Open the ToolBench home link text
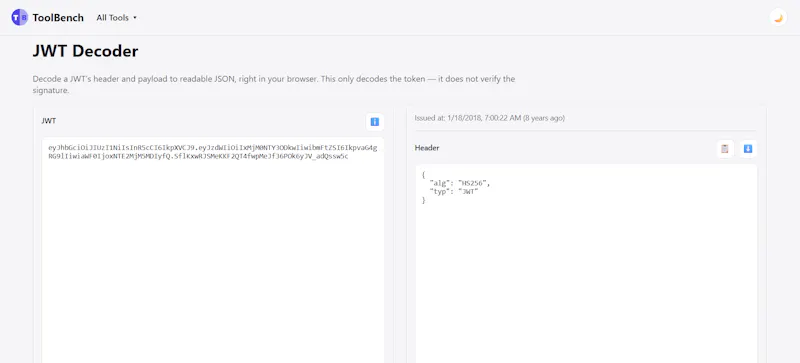This screenshot has width=800, height=363. coord(58,18)
